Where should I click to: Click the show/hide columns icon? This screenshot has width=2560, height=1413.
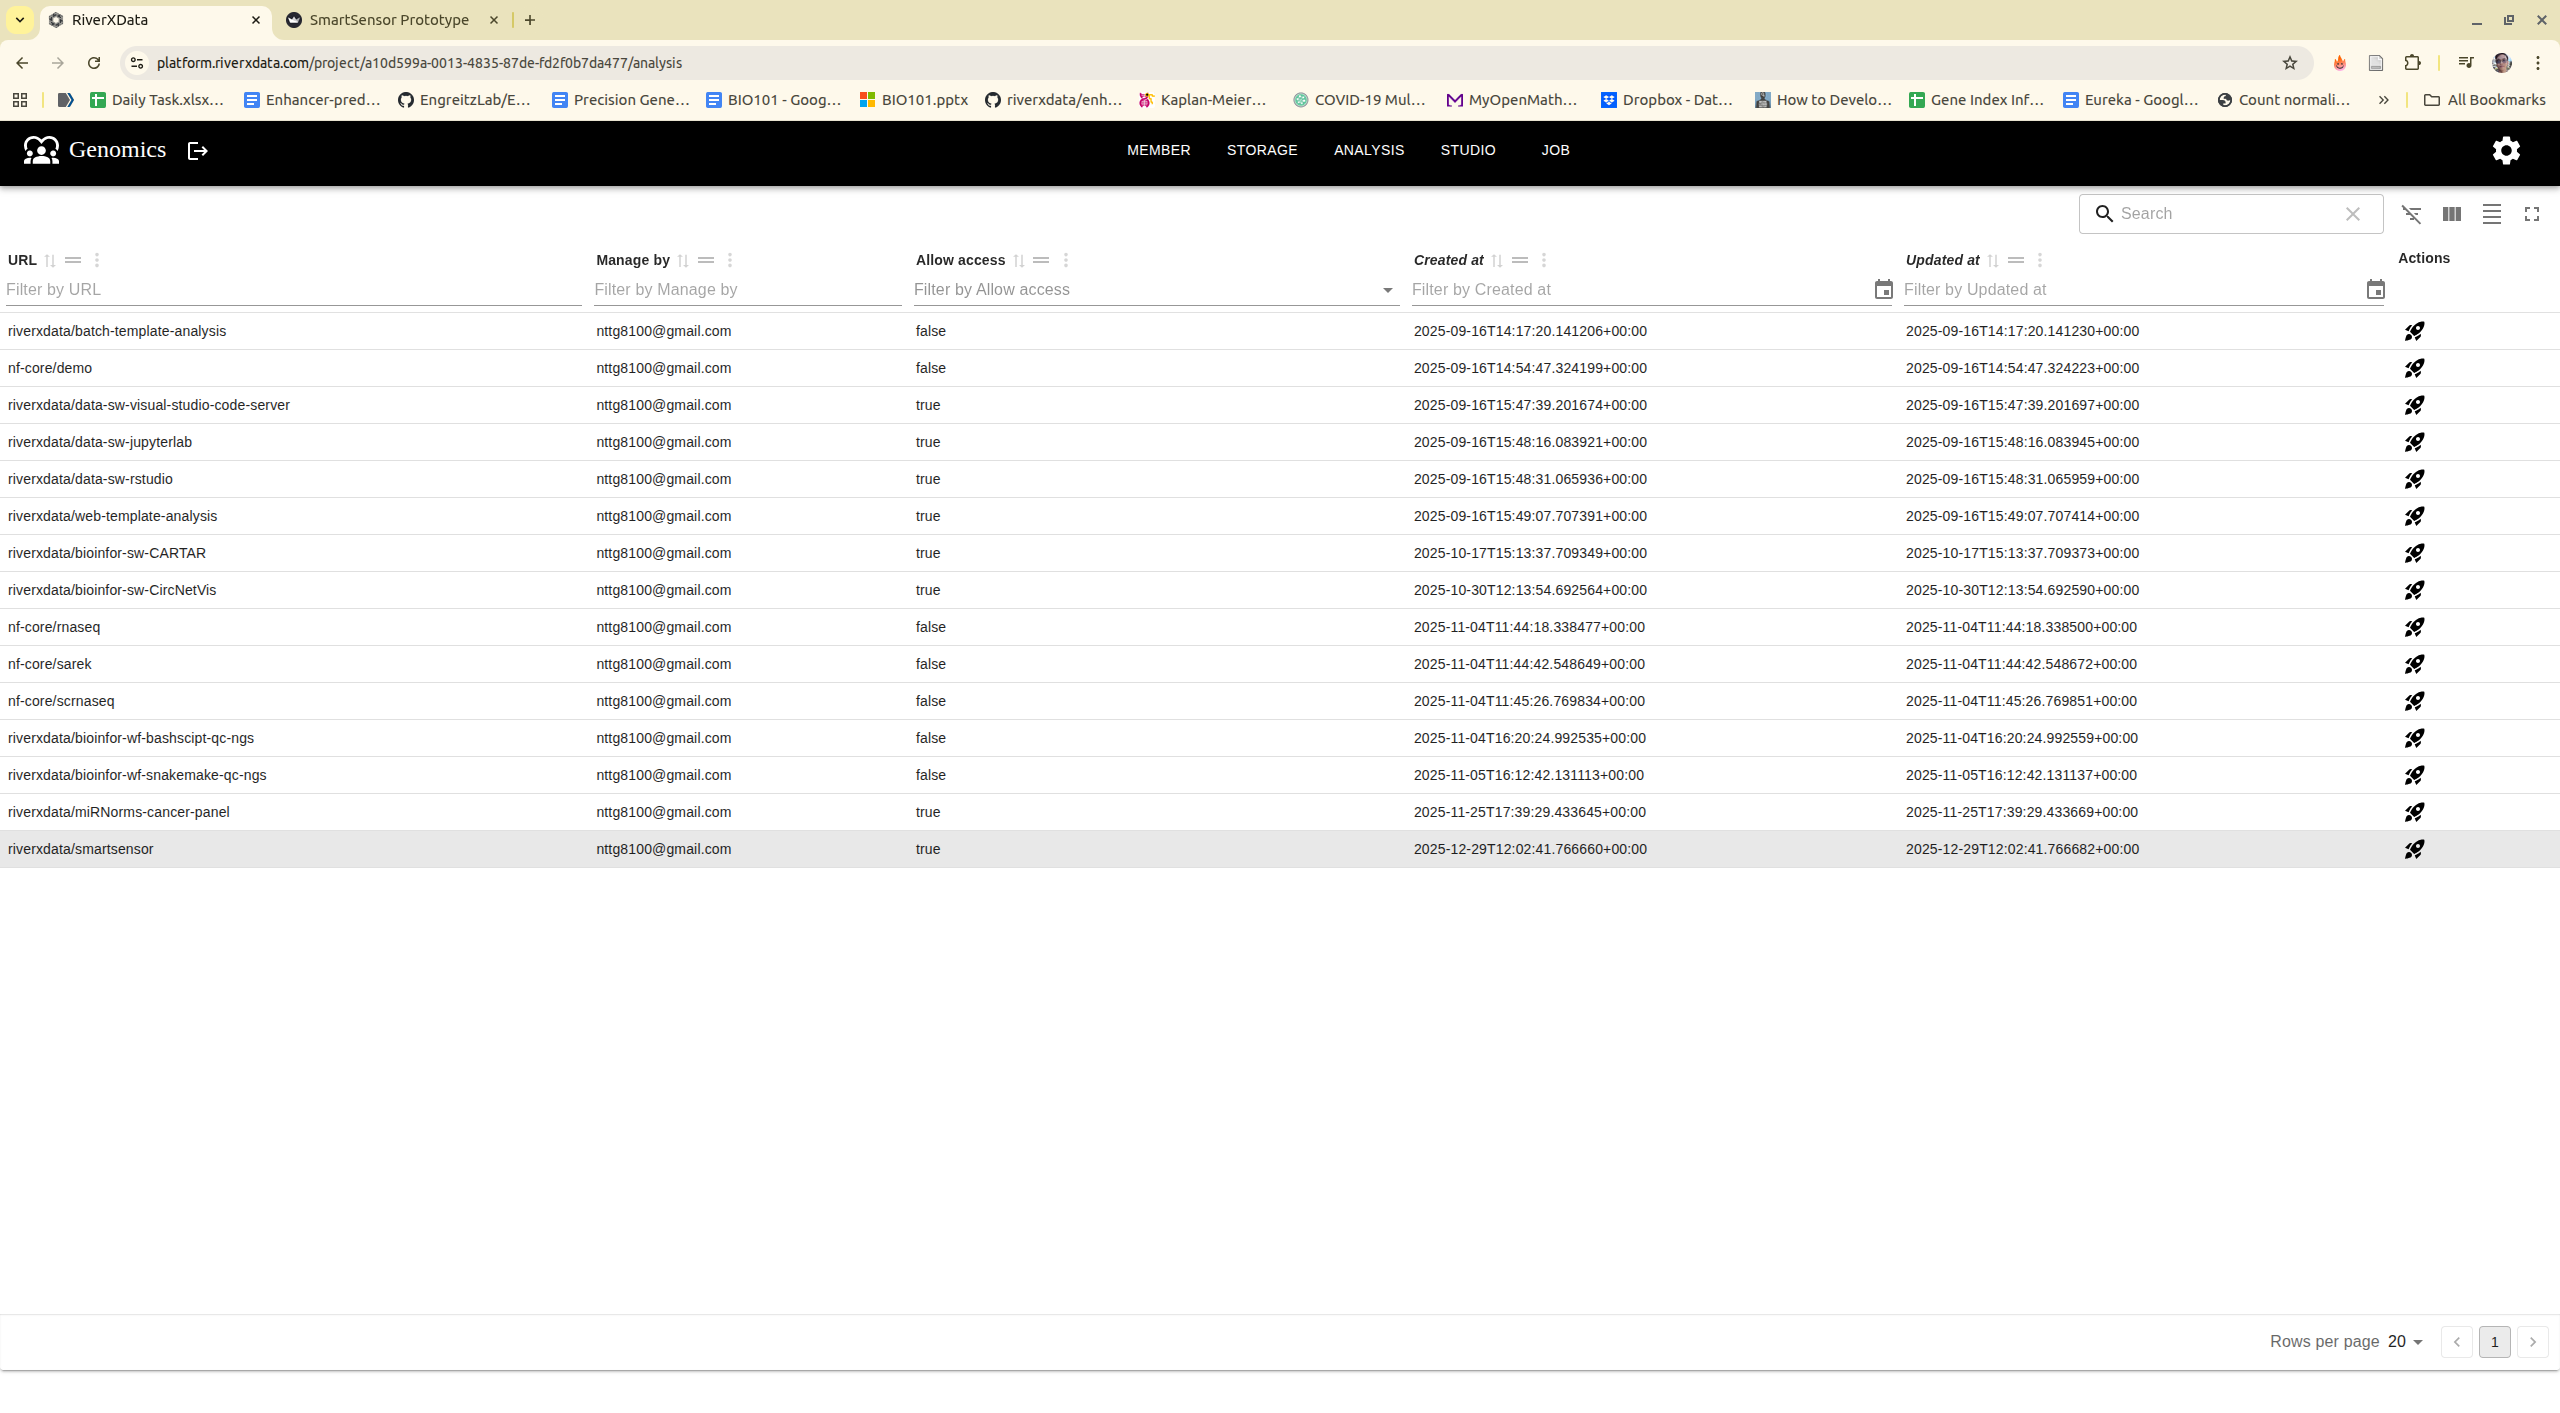(2451, 214)
